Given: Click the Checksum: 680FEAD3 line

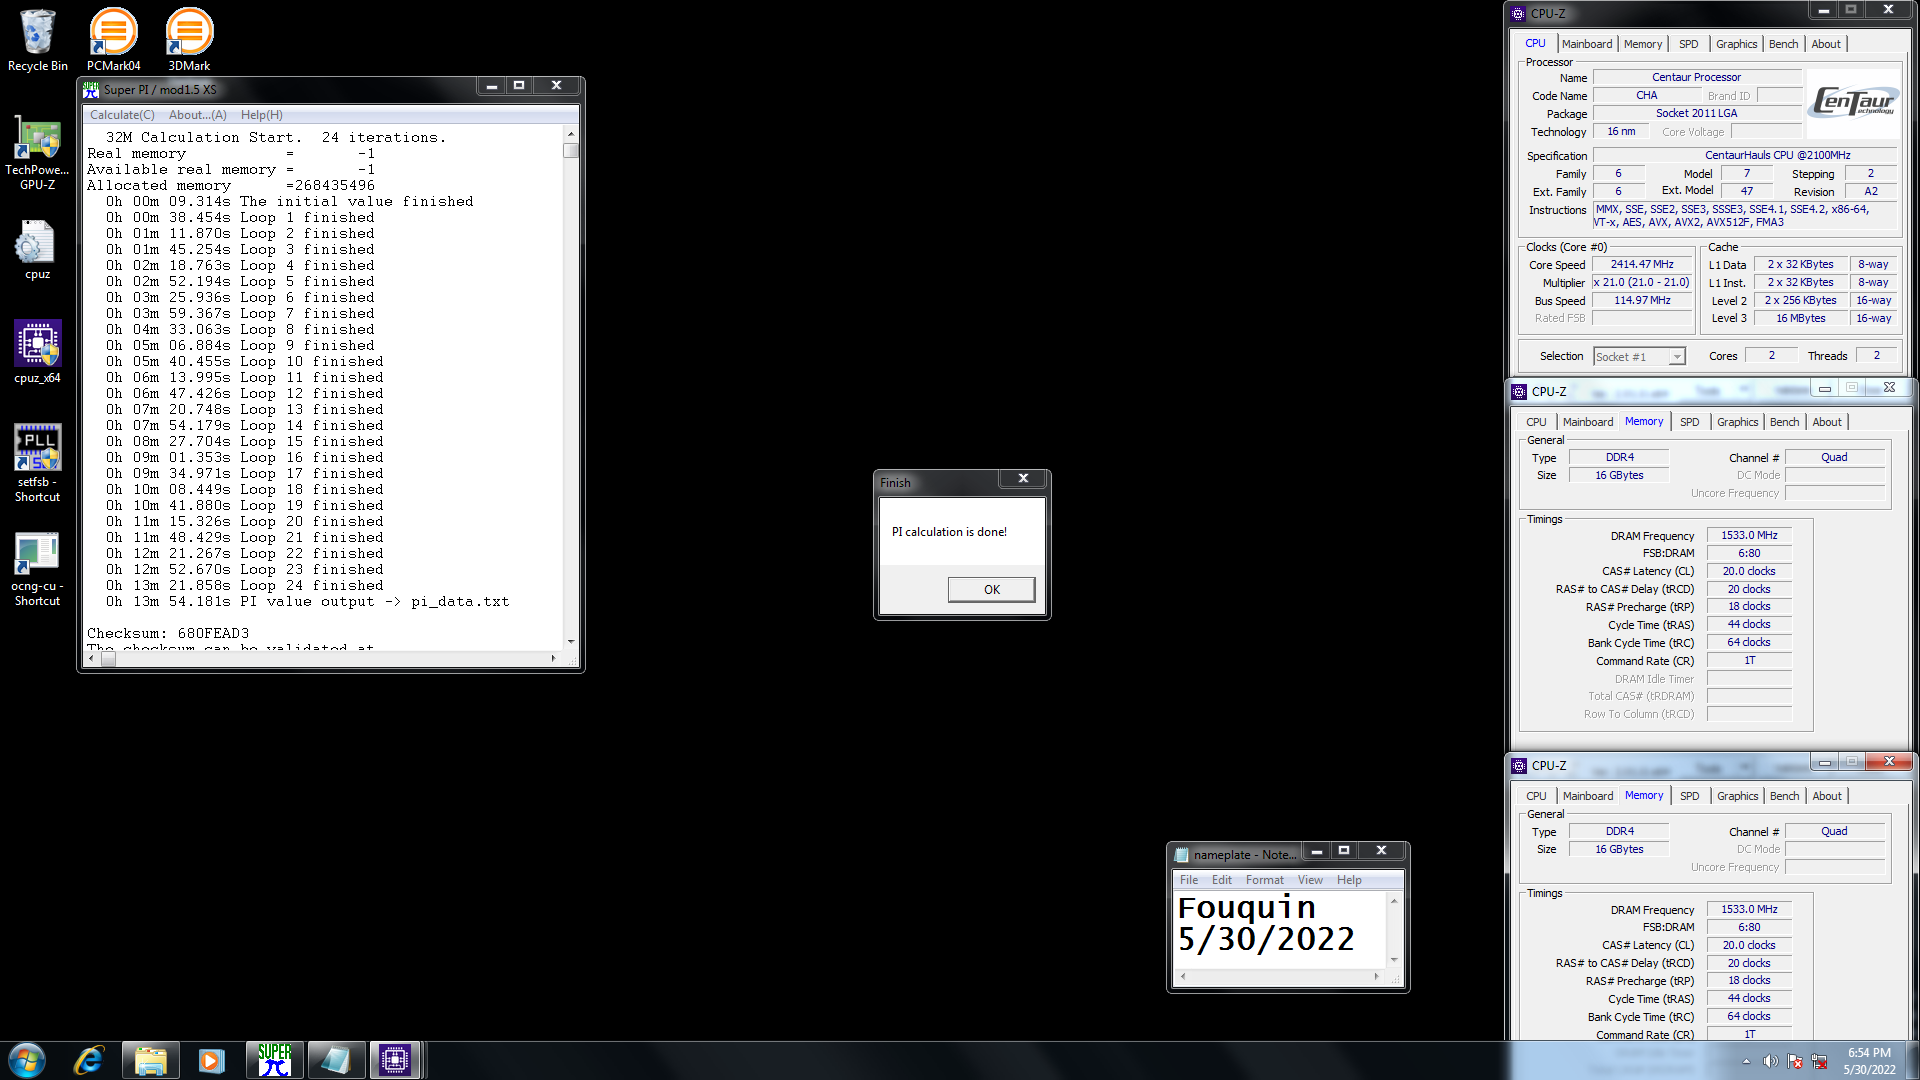Looking at the screenshot, I should 168,633.
